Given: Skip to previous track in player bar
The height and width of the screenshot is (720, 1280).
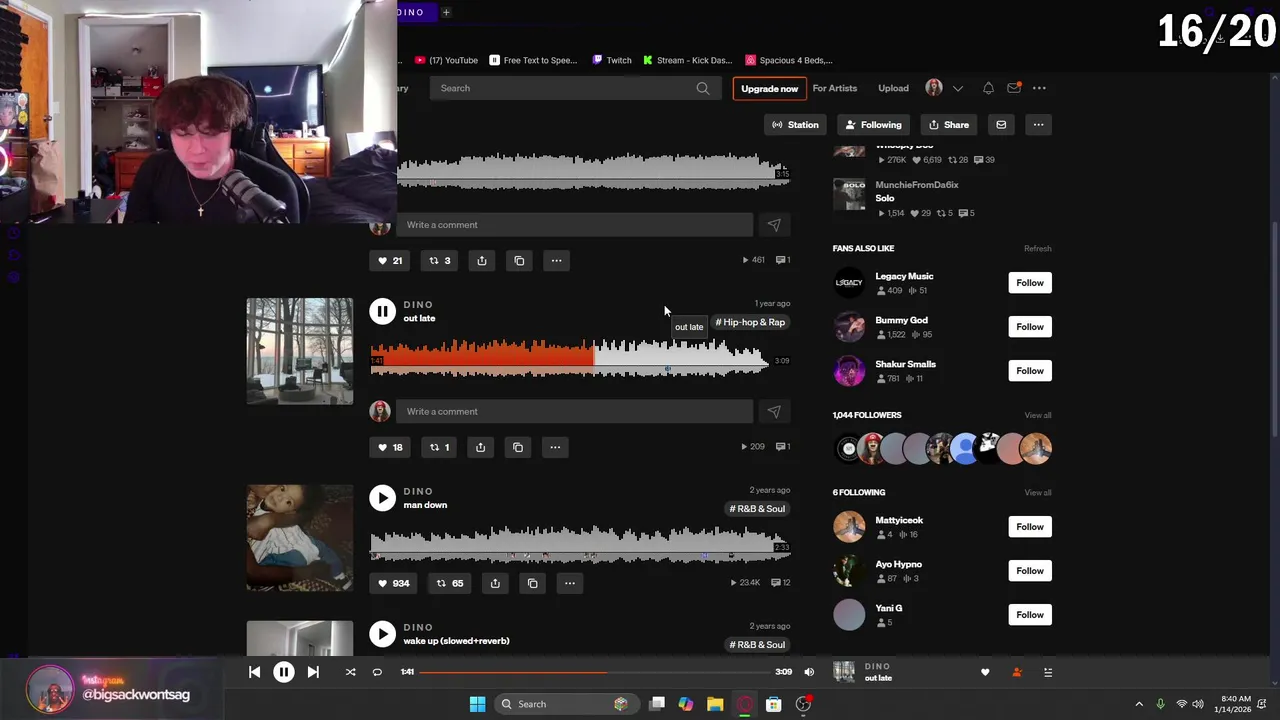Looking at the screenshot, I should (x=254, y=672).
